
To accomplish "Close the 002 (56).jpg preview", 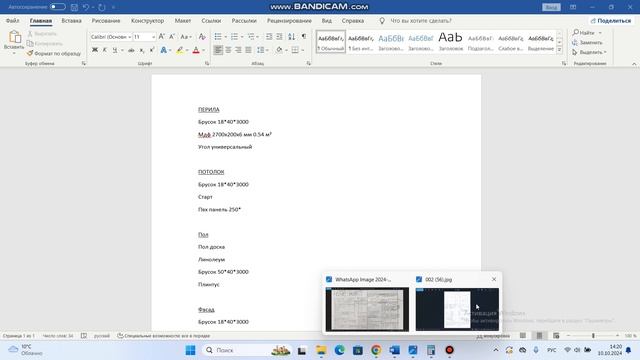I will point(494,279).
